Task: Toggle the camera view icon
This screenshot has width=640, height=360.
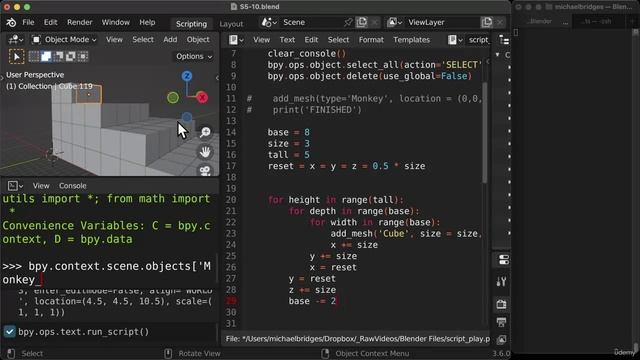Action: point(205,171)
